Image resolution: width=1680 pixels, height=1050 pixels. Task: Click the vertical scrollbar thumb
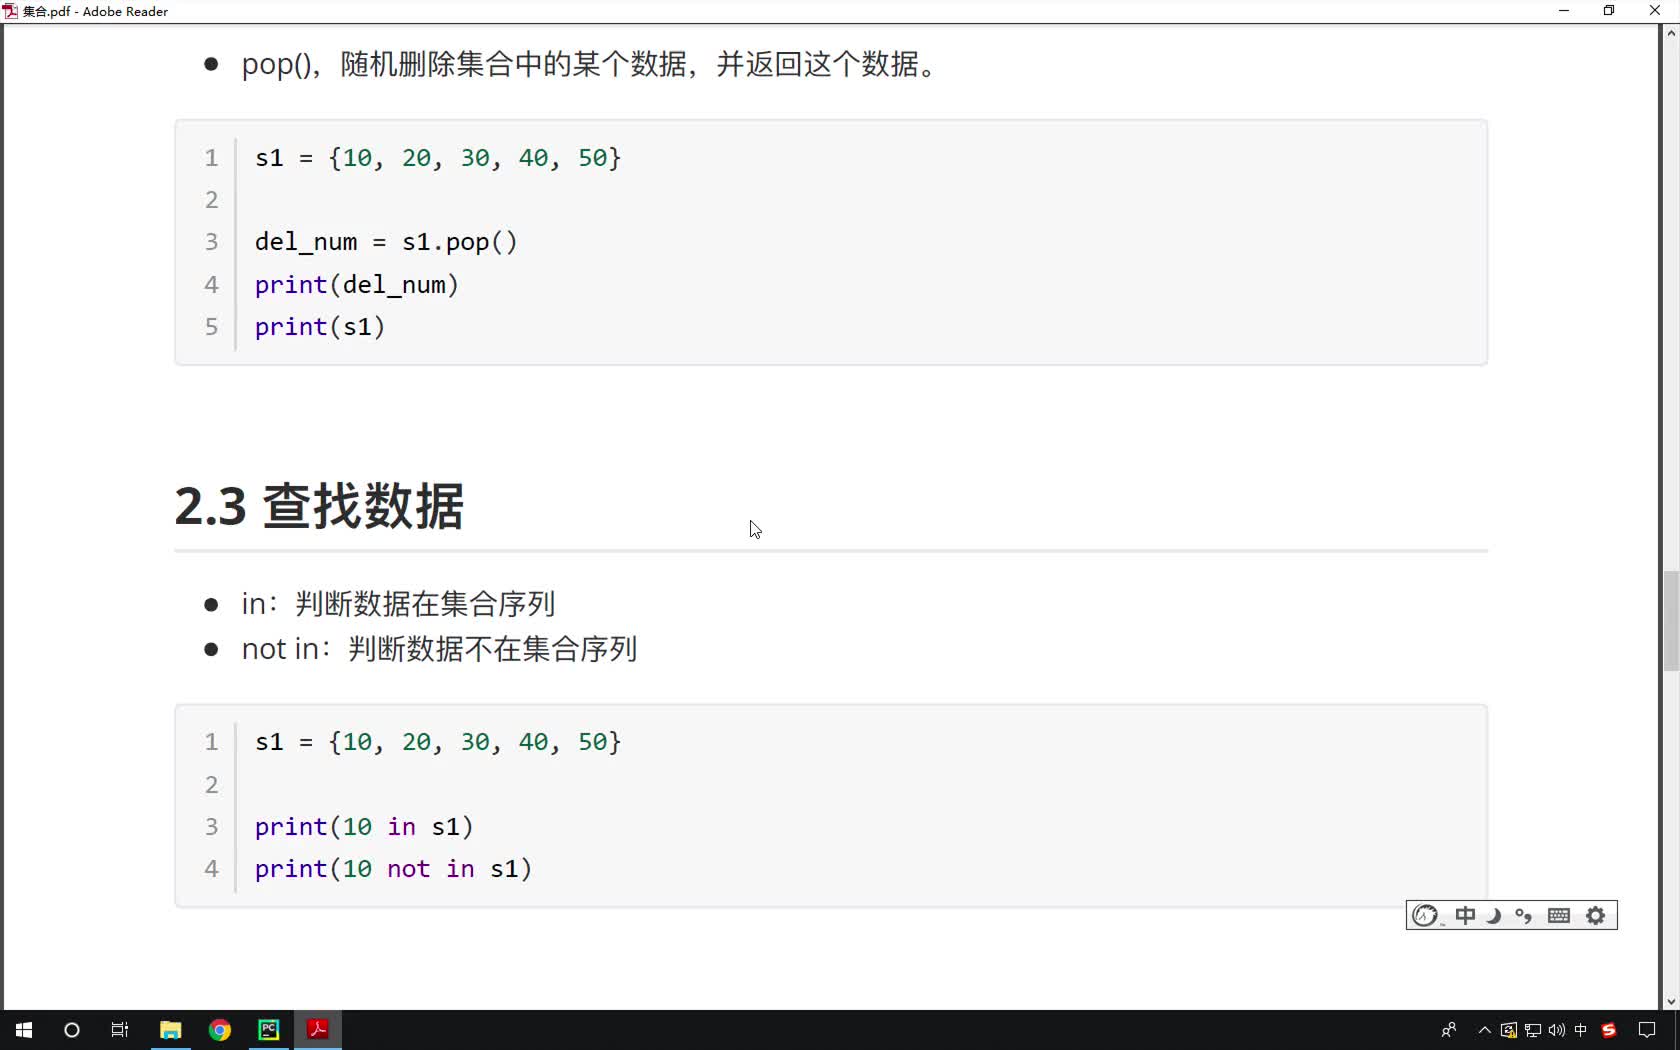click(x=1671, y=620)
